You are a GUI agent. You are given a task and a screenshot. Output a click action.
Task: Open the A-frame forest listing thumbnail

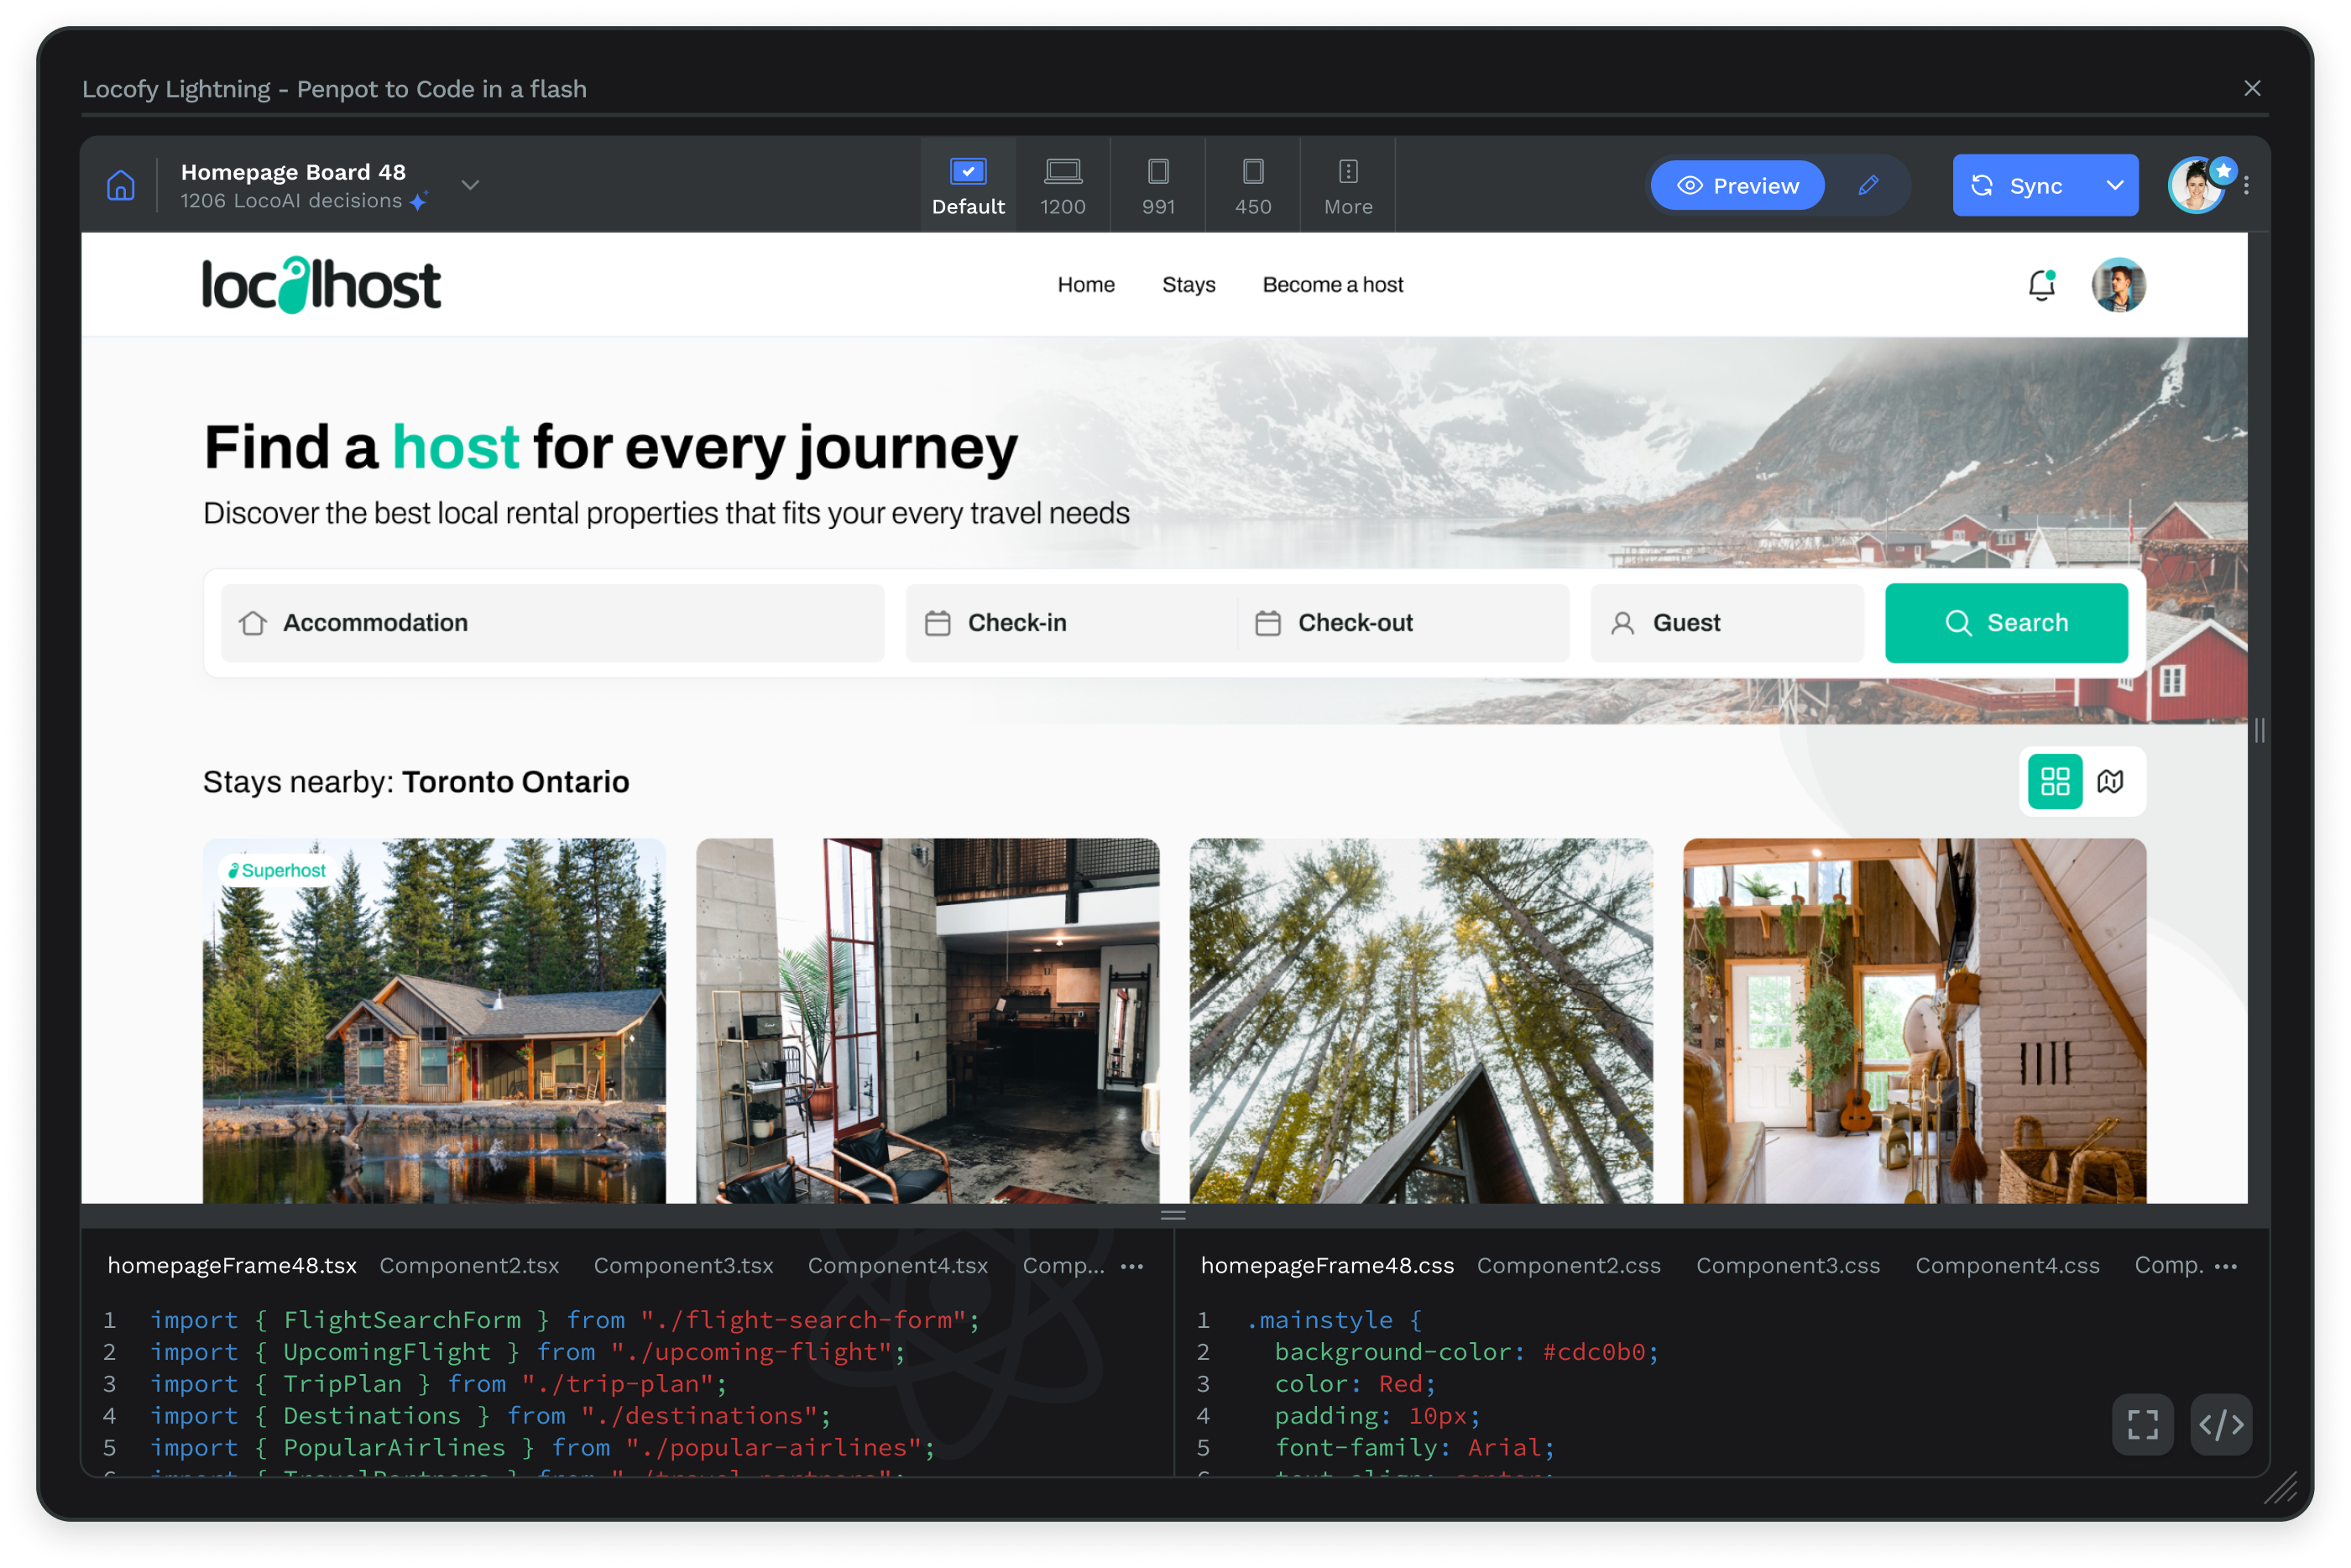(x=1421, y=1021)
